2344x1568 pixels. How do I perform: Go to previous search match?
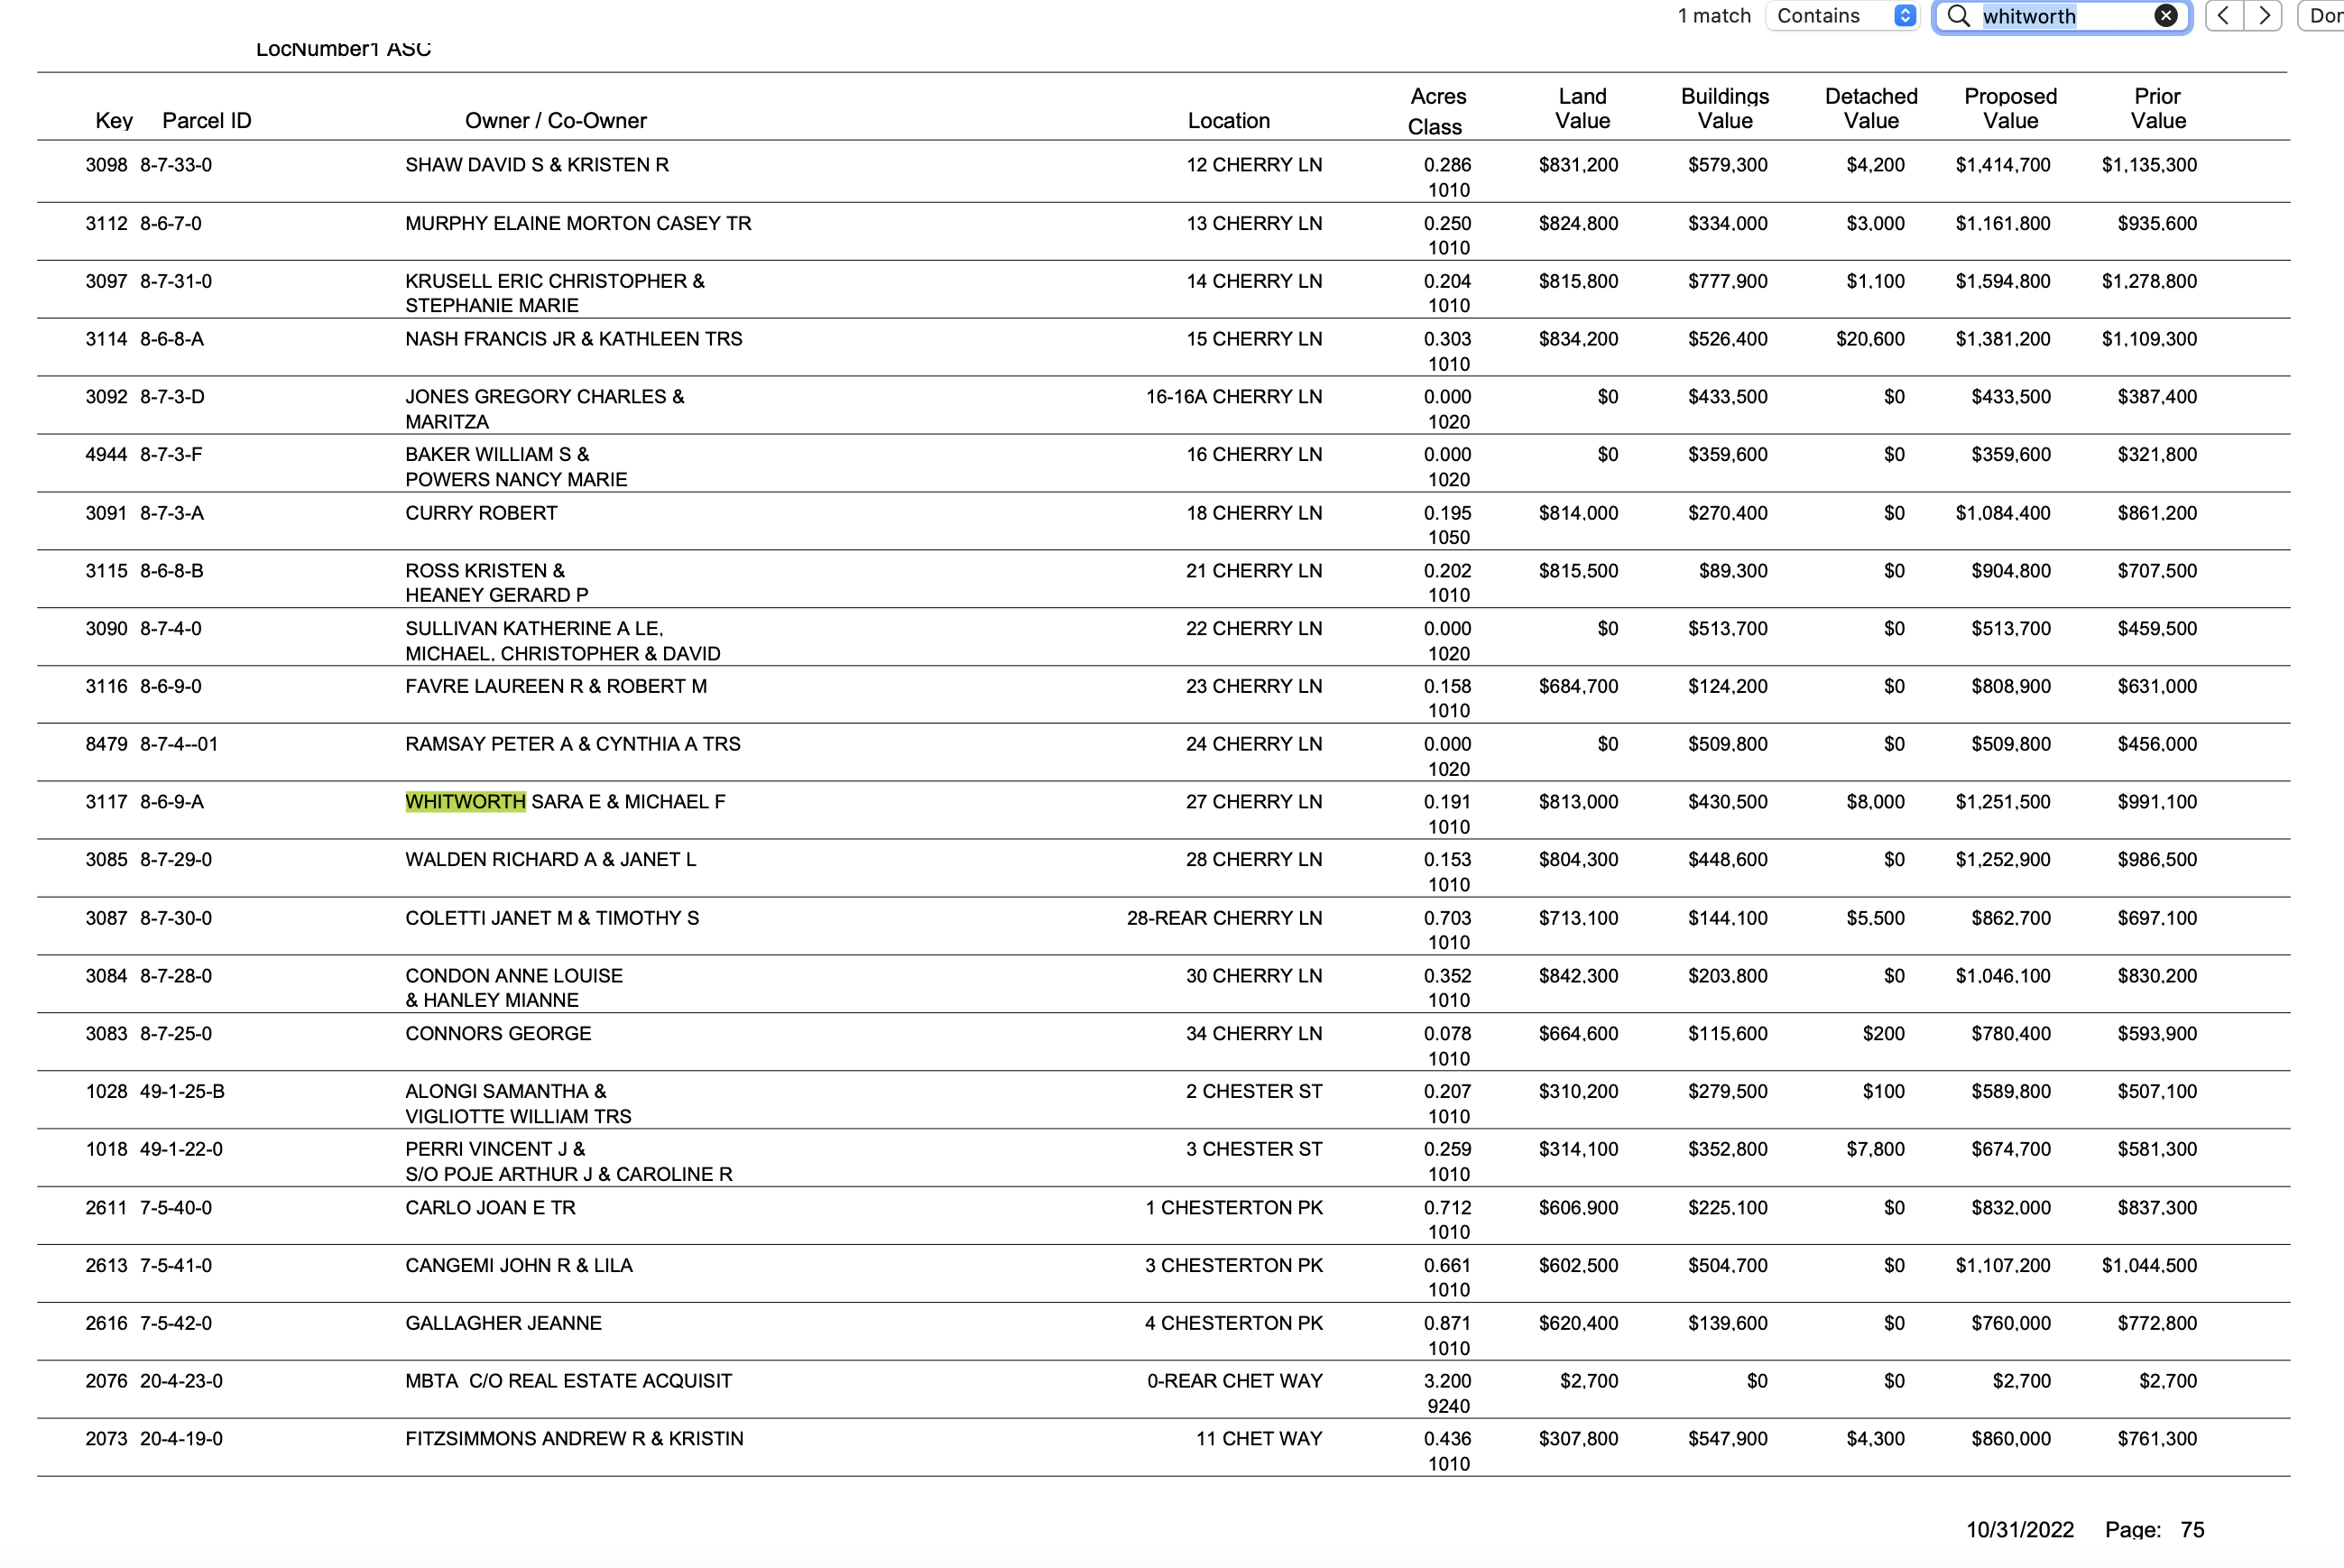(2224, 16)
